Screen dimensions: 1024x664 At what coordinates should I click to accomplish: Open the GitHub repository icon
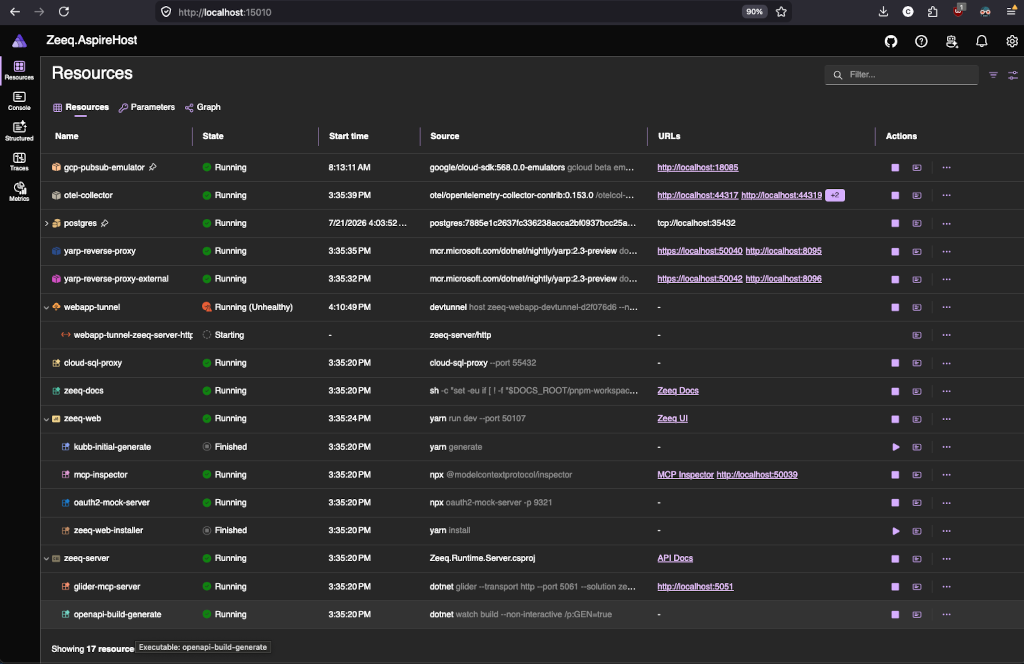tap(891, 41)
